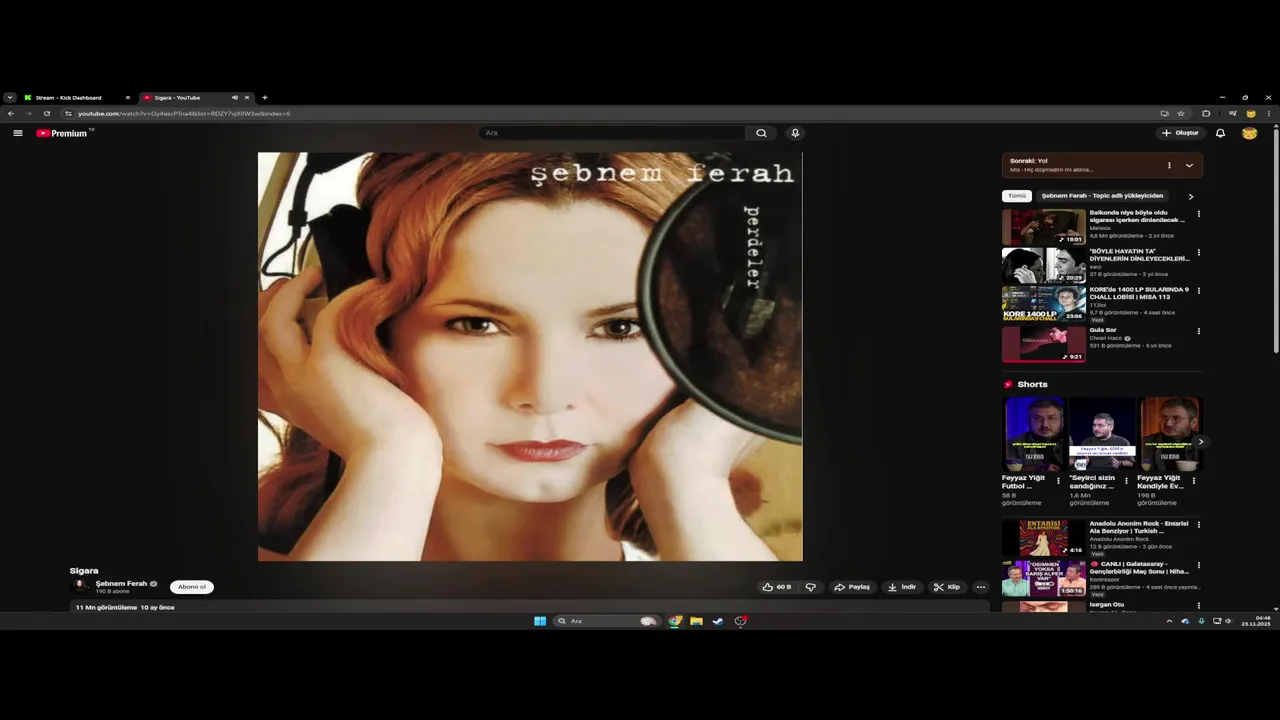
Task: Open the taskbar clock and date
Action: point(1256,621)
